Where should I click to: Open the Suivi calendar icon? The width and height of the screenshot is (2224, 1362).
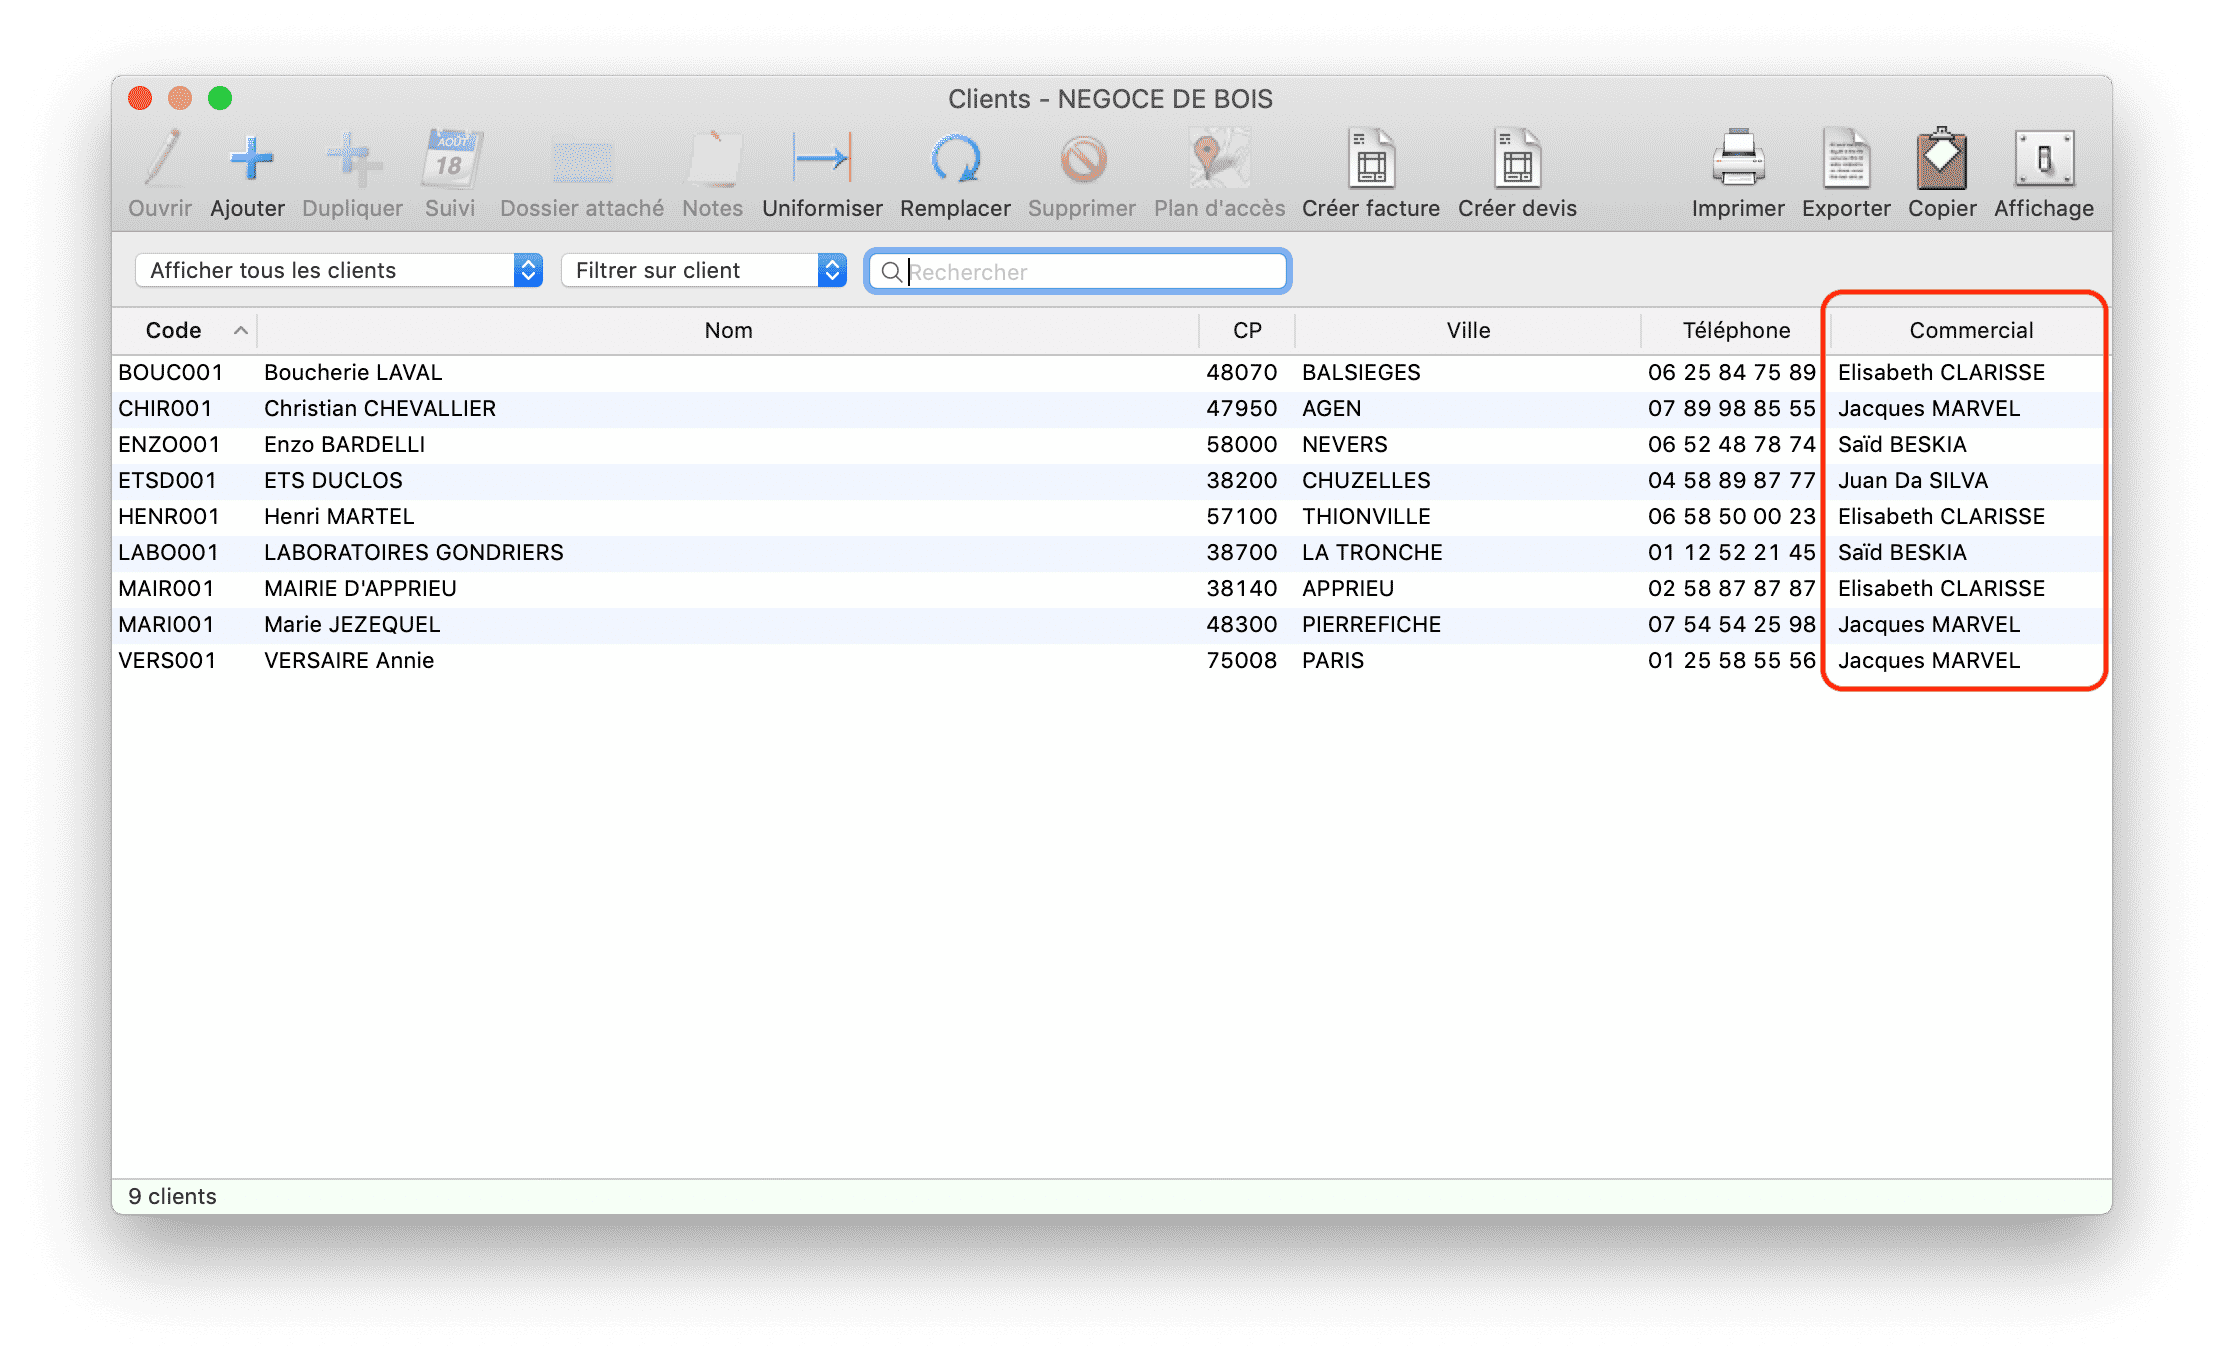(450, 159)
